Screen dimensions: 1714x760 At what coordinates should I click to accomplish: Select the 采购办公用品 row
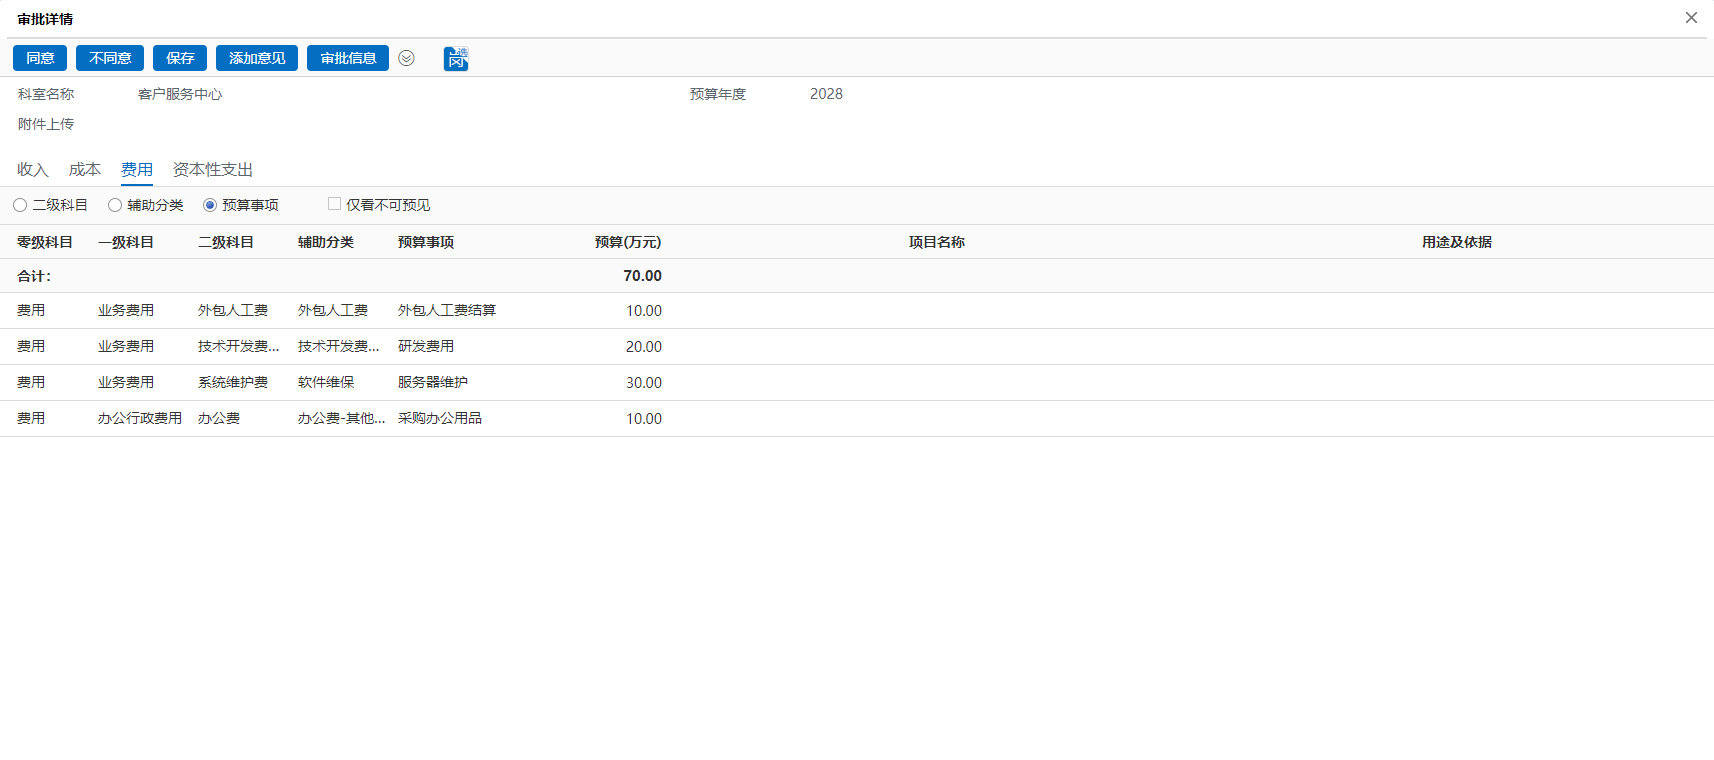tap(440, 419)
